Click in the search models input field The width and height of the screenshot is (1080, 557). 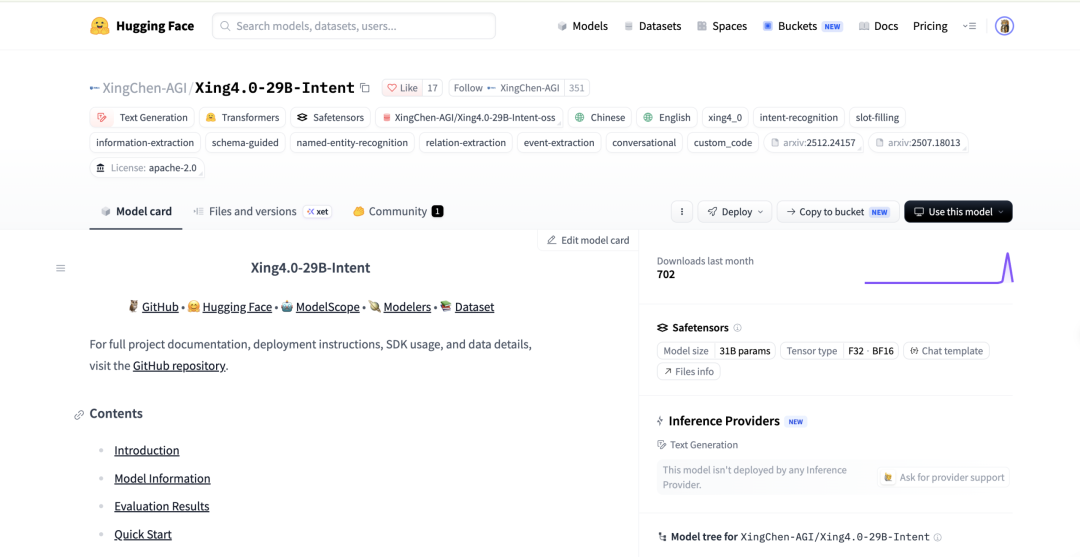click(354, 26)
